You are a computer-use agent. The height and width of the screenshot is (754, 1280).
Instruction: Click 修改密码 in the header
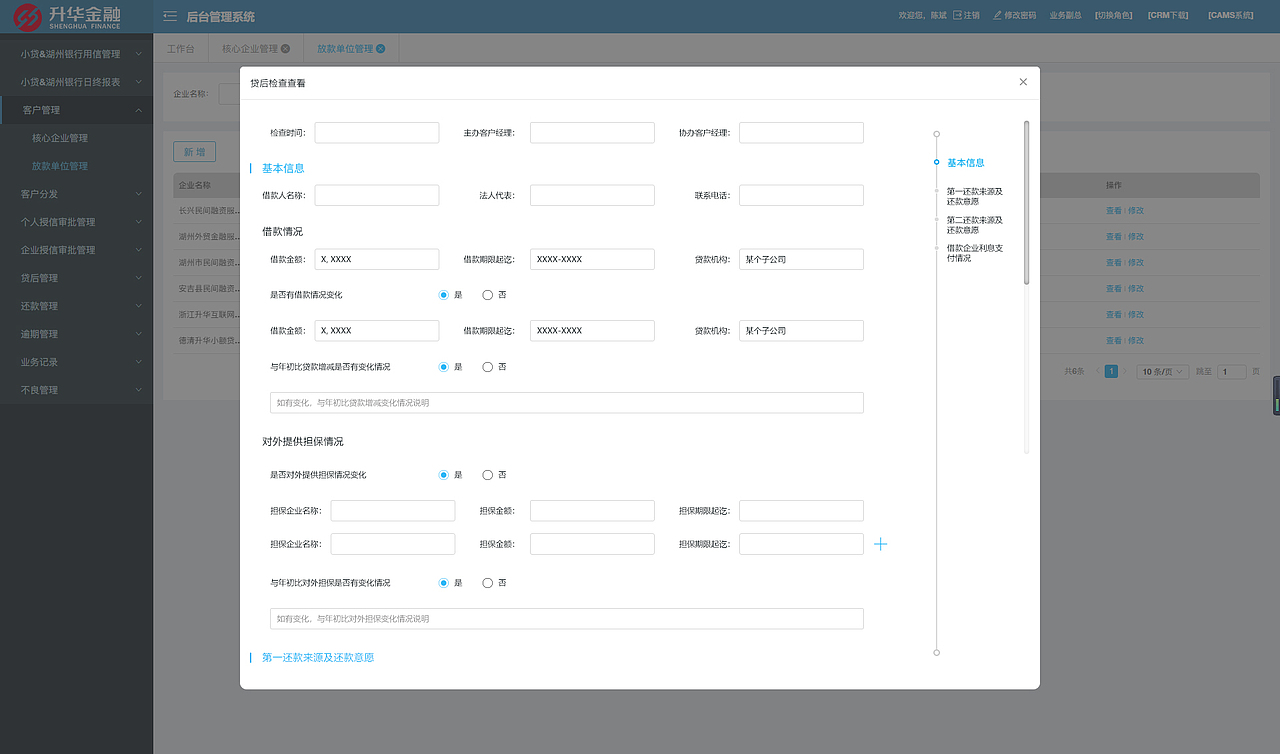[x=1020, y=16]
